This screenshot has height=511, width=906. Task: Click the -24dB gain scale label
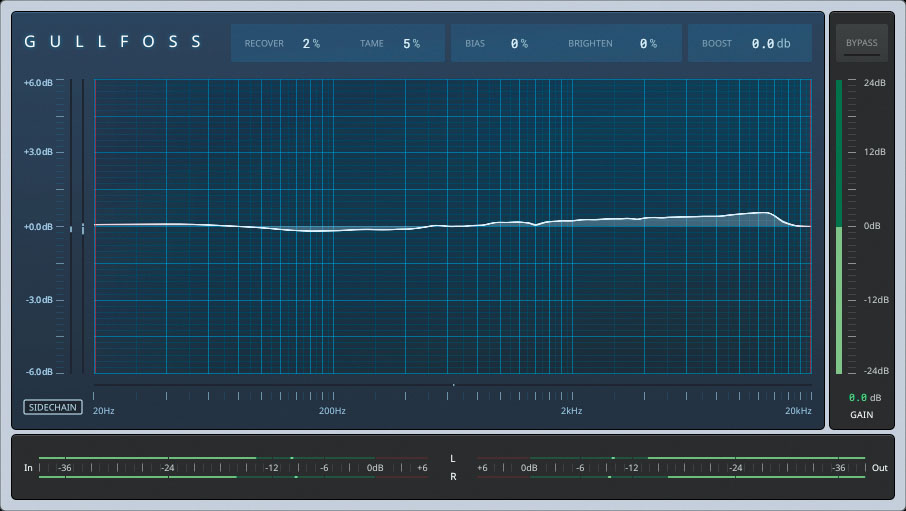876,371
